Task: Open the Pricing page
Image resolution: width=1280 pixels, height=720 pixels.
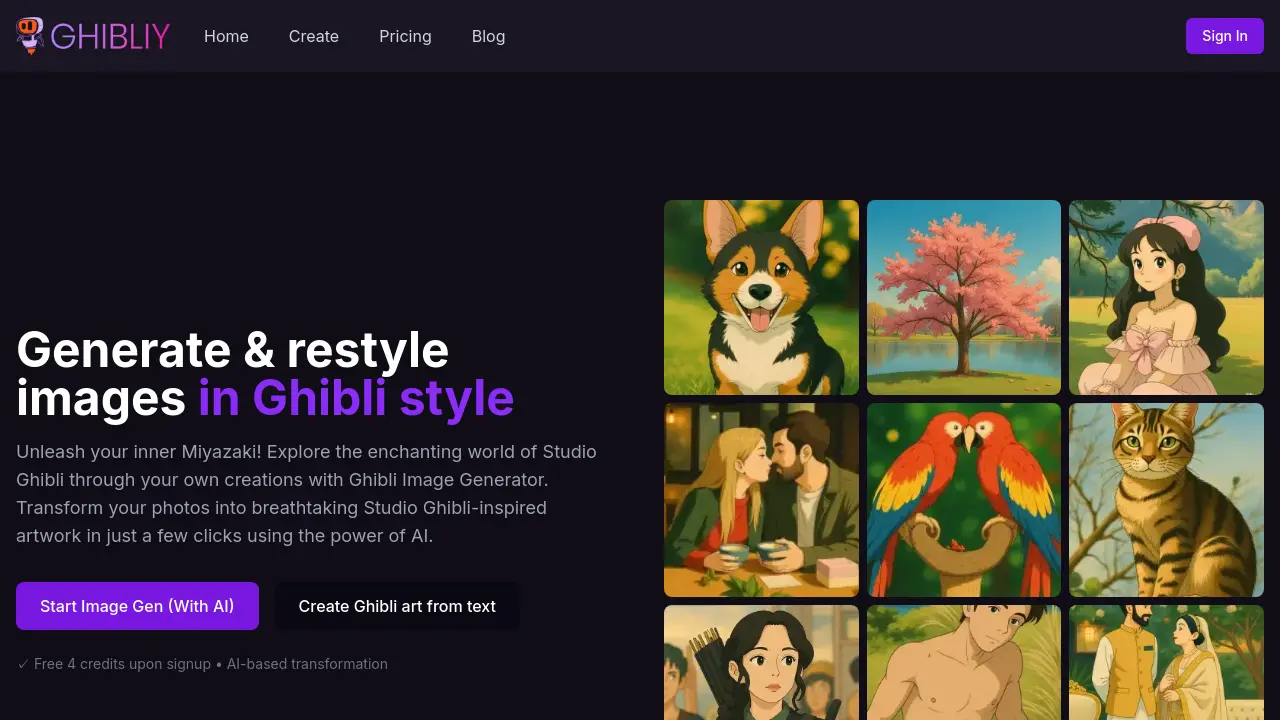Action: [x=405, y=36]
